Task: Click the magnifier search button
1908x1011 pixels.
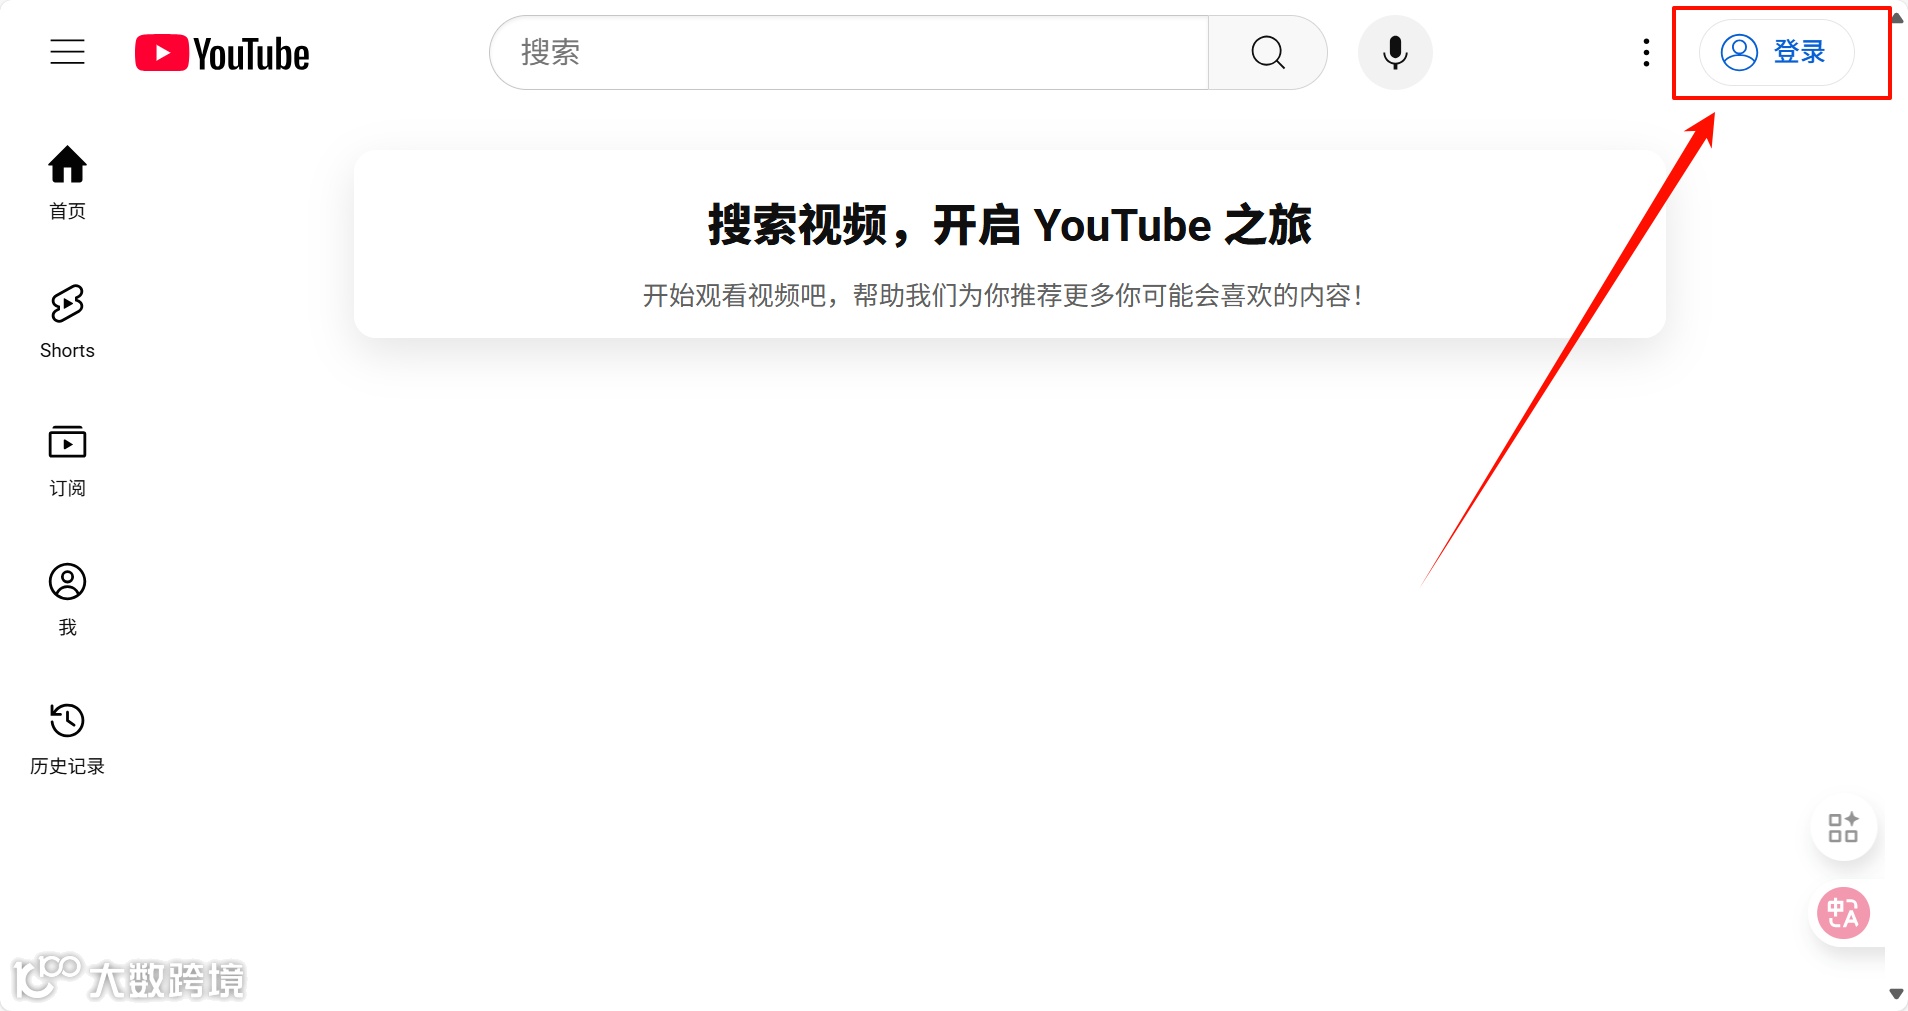Action: point(1268,52)
